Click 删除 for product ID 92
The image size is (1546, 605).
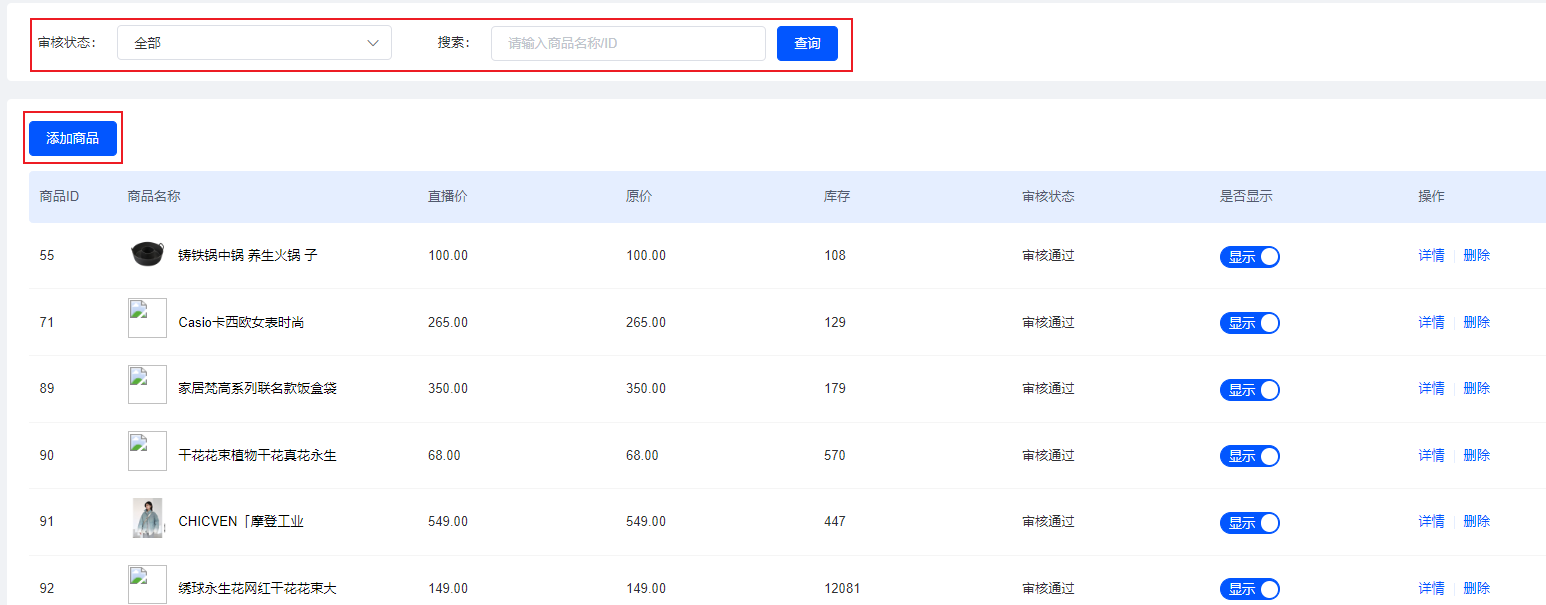(x=1476, y=588)
